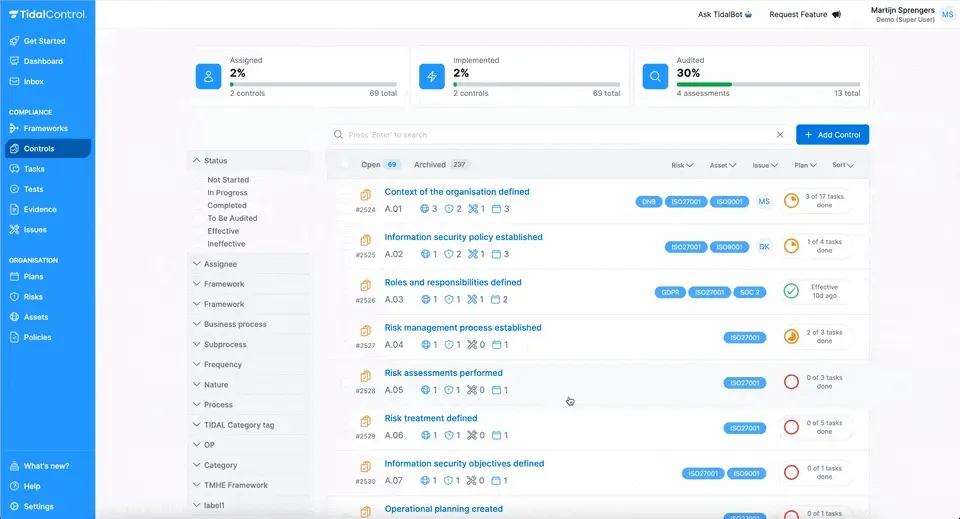The image size is (960, 519).
Task: Click the Policies document icon in sidebar
Action: click(14, 337)
